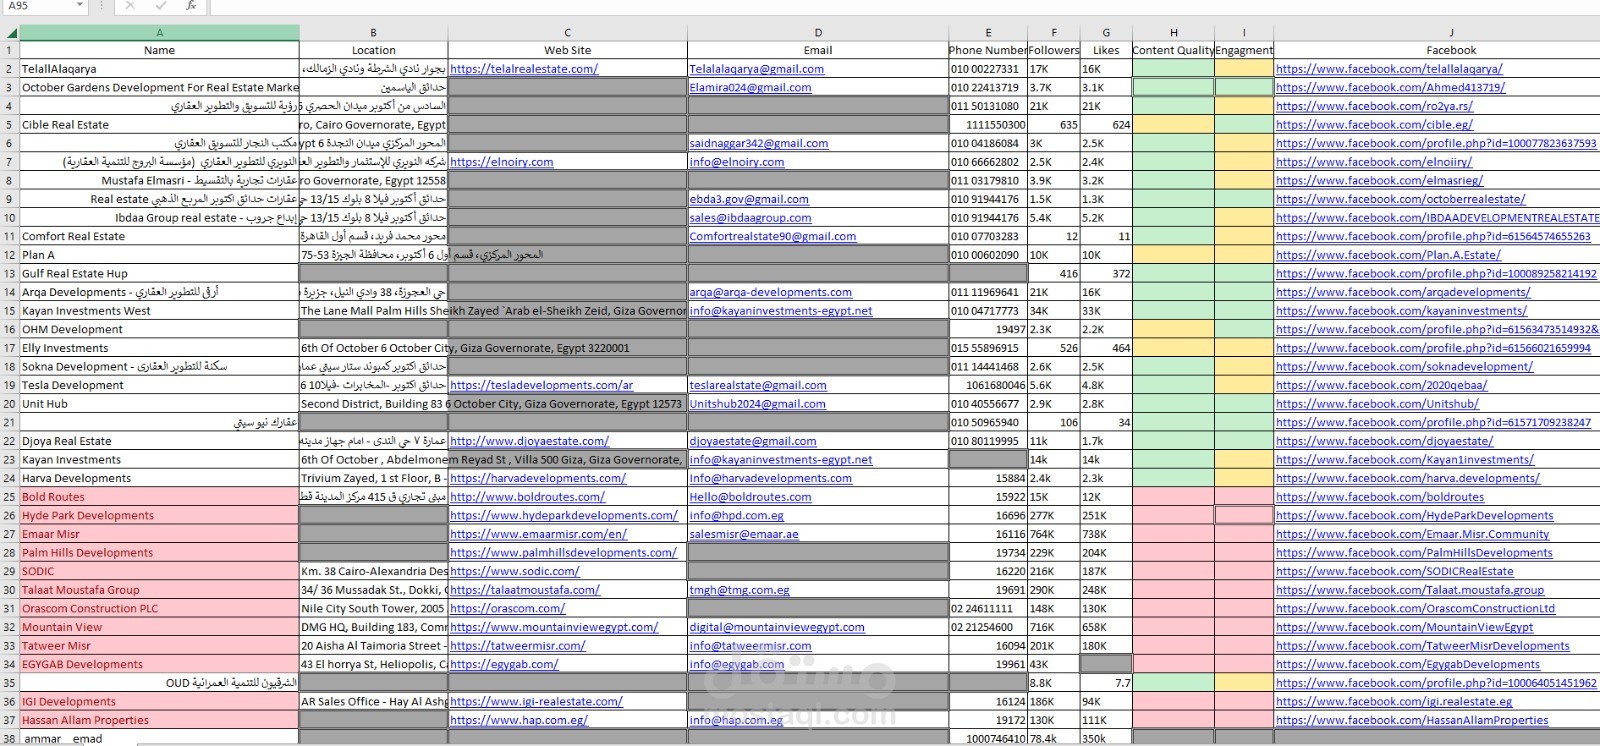Screen dimensions: 1600x746
Task: Open the telalrealestate.com website link
Action: 524,69
